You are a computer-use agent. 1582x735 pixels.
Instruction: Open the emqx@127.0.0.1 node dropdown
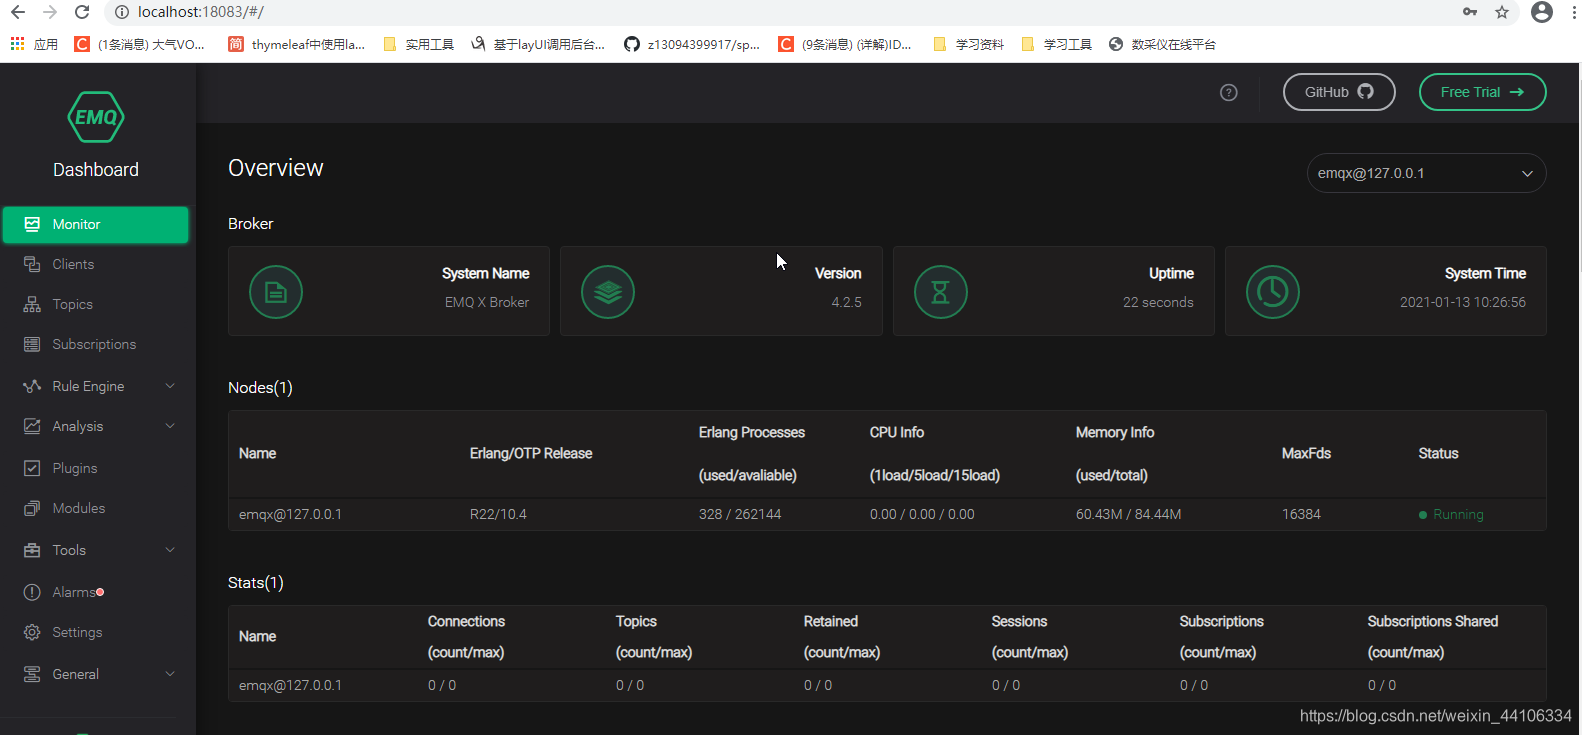point(1427,173)
